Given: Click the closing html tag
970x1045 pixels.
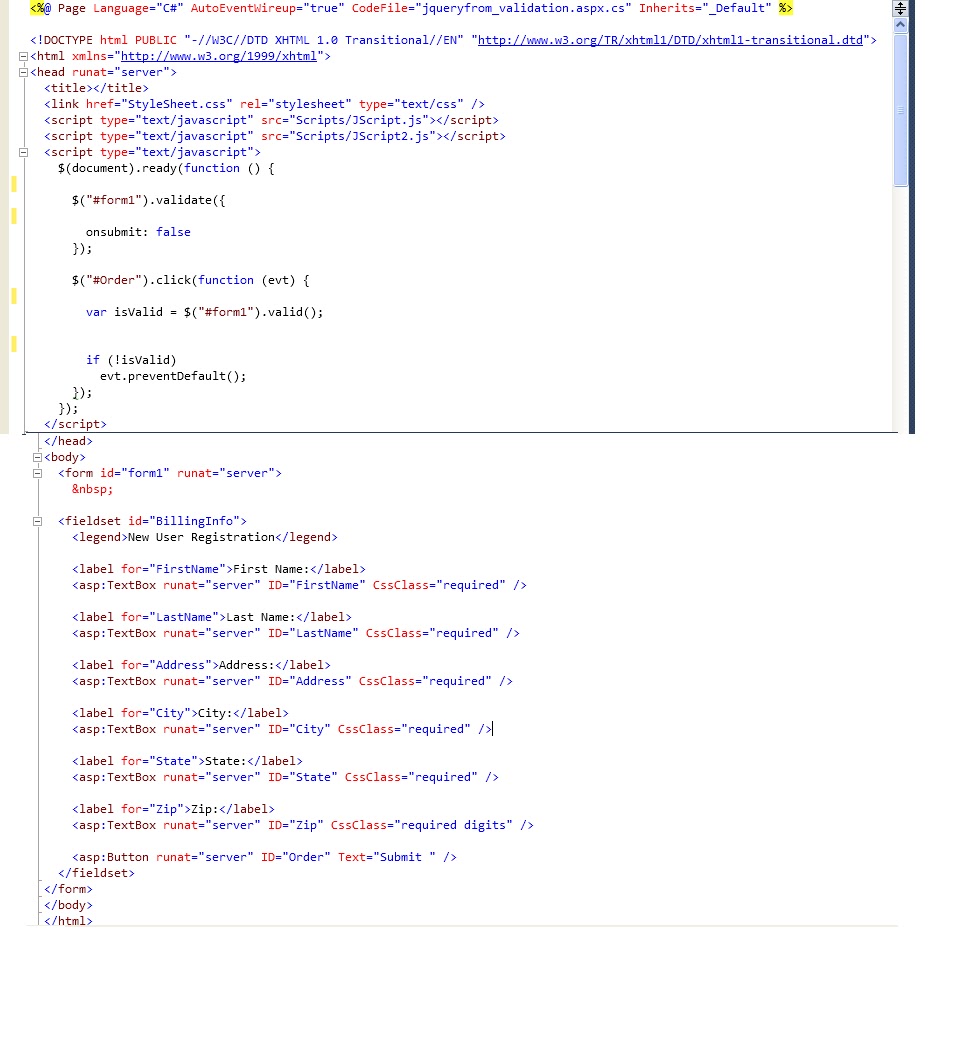Looking at the screenshot, I should coord(69,921).
